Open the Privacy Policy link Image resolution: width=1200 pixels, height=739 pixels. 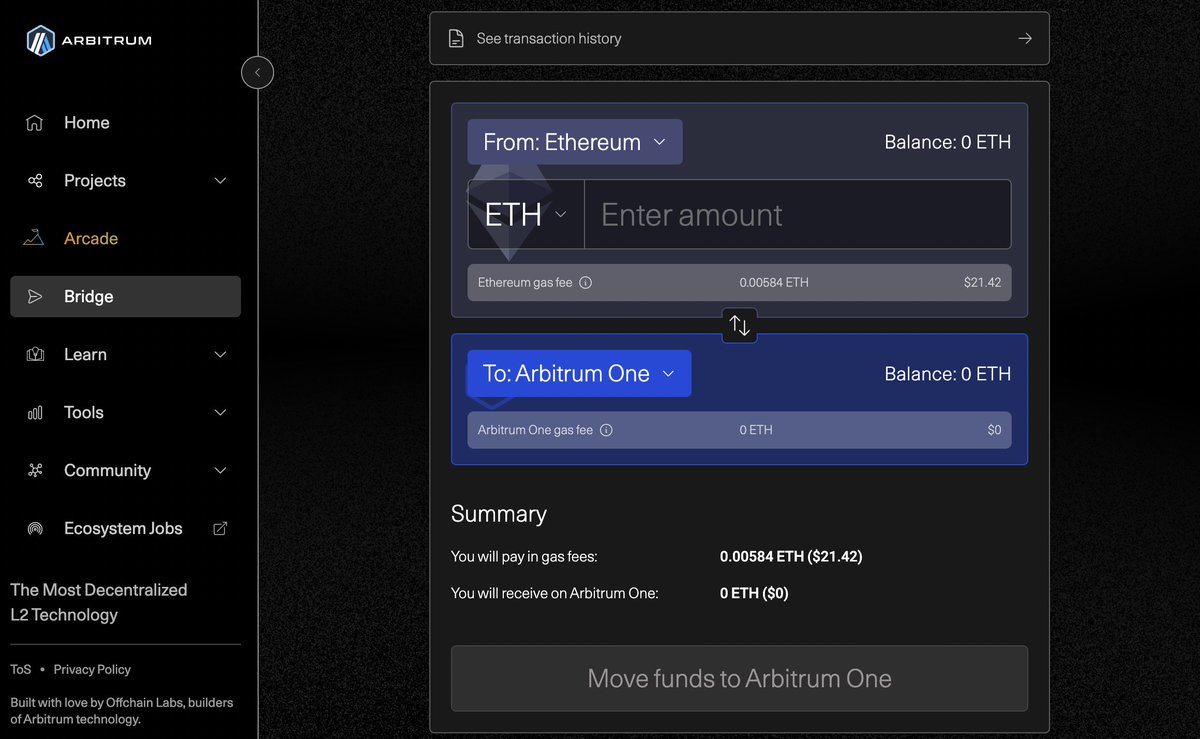(92, 669)
